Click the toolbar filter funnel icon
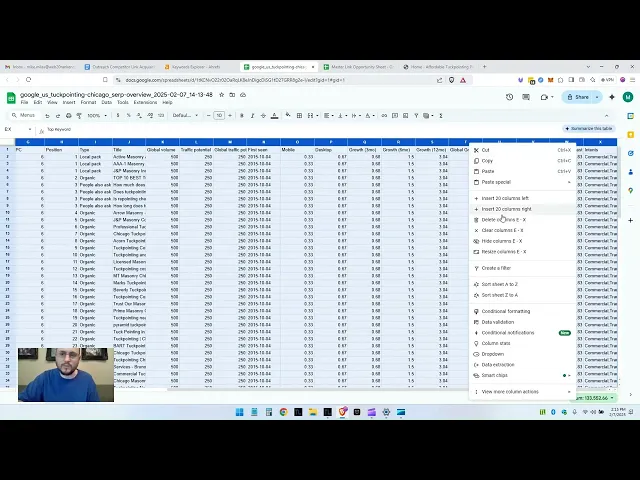Viewport: 640px width, 480px height. tap(416, 116)
